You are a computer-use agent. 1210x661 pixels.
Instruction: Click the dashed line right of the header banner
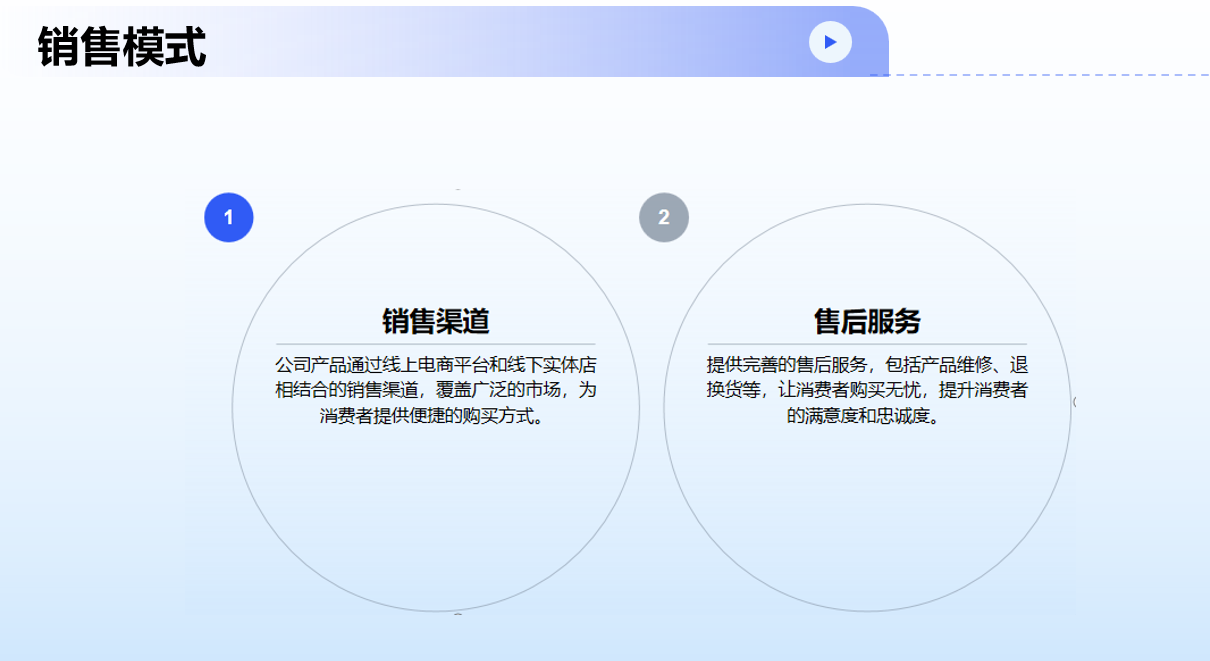(1040, 75)
